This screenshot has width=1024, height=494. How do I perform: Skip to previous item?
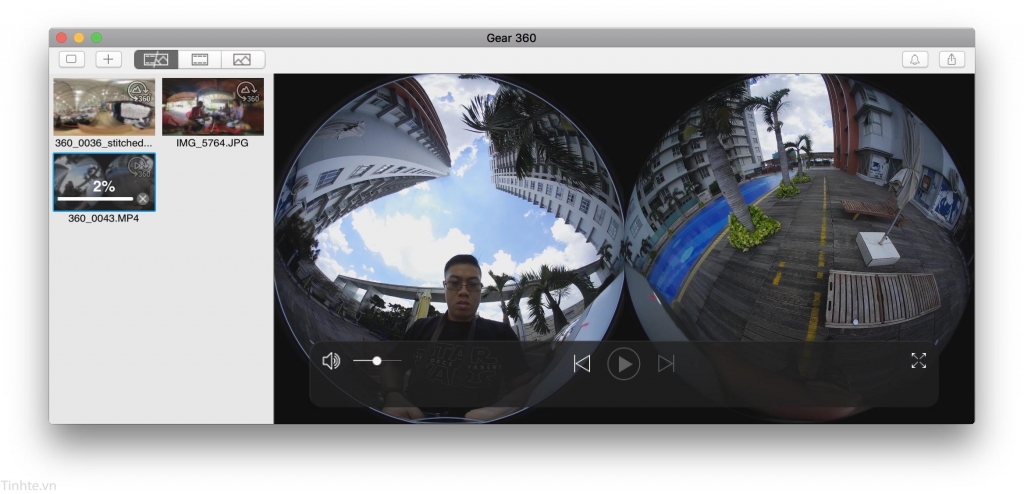click(582, 363)
